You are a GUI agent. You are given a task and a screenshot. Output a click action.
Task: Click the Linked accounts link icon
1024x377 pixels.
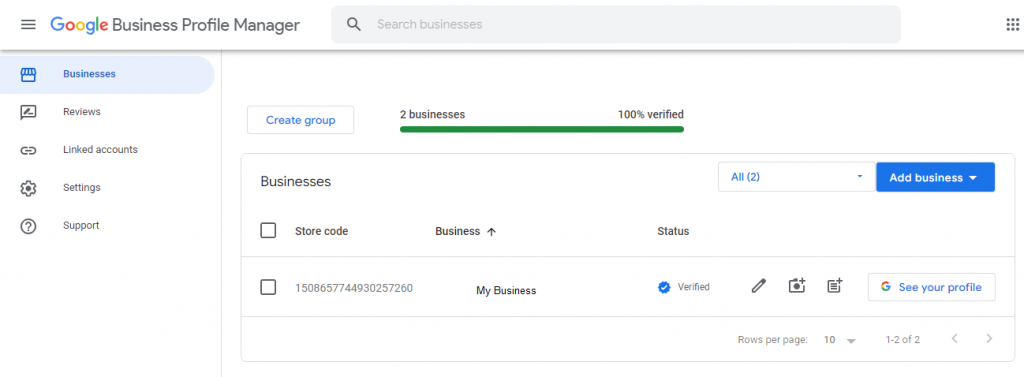[x=28, y=150]
